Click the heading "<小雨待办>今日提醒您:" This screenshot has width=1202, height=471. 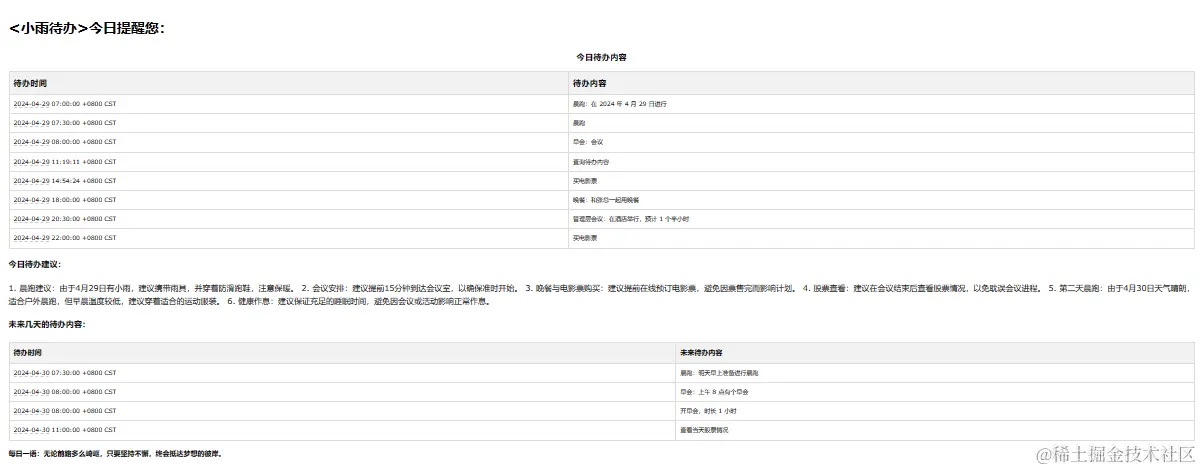87,28
